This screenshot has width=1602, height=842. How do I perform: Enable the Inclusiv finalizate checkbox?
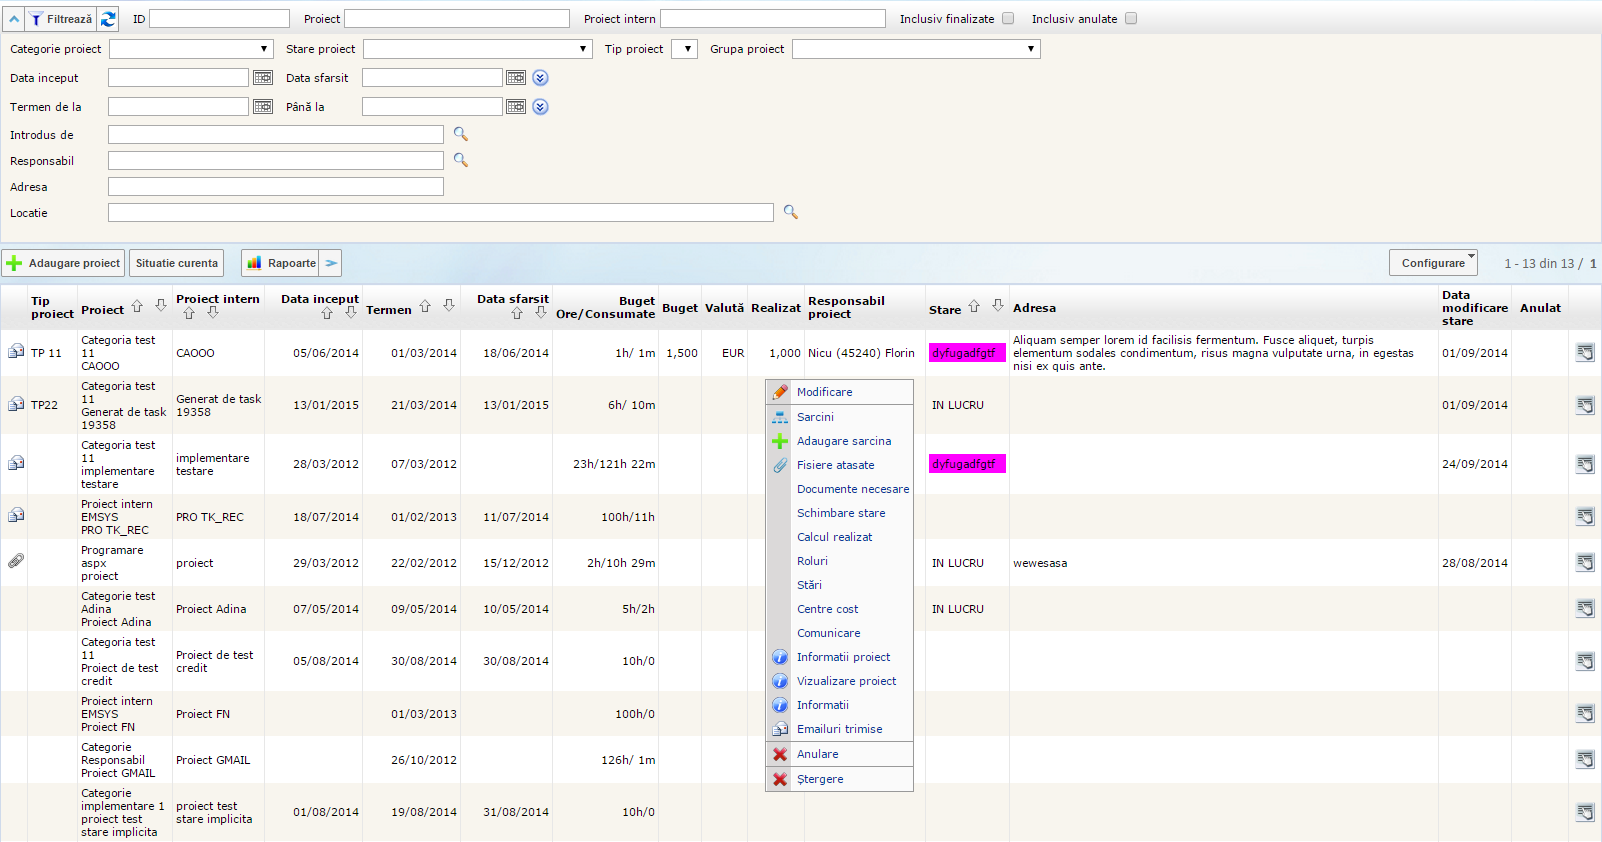pos(1008,19)
